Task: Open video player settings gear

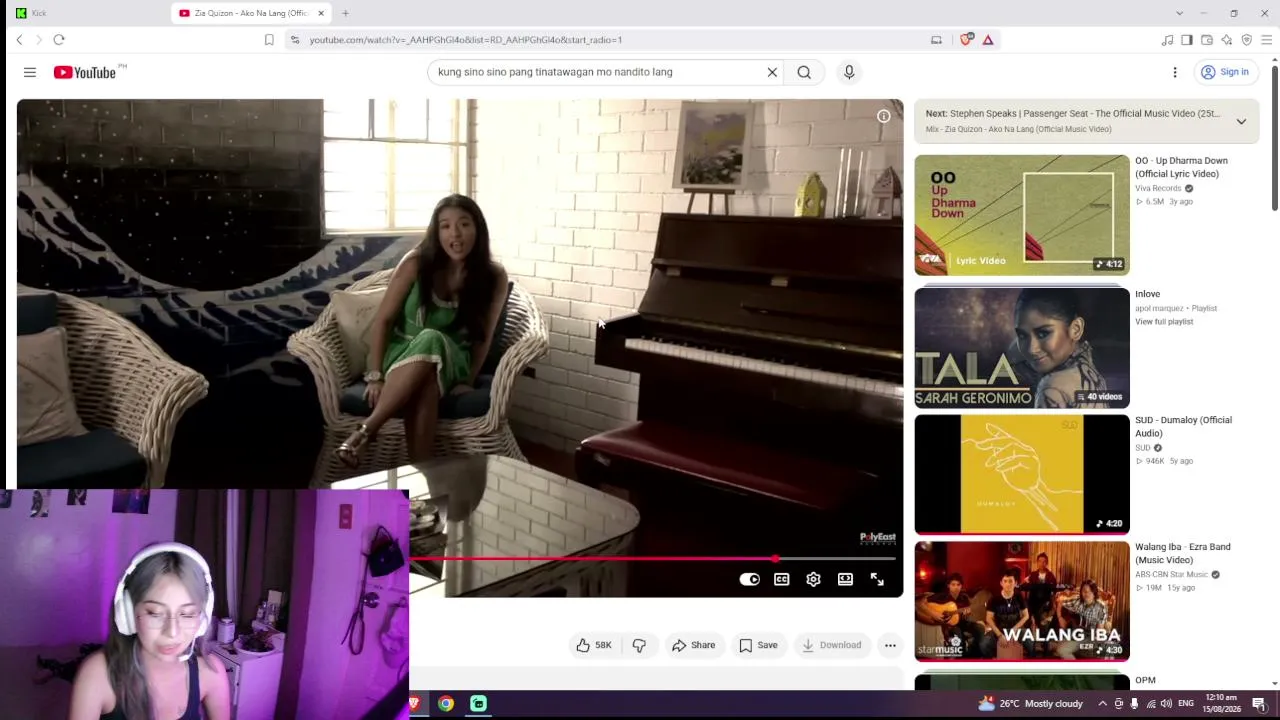Action: [x=814, y=579]
